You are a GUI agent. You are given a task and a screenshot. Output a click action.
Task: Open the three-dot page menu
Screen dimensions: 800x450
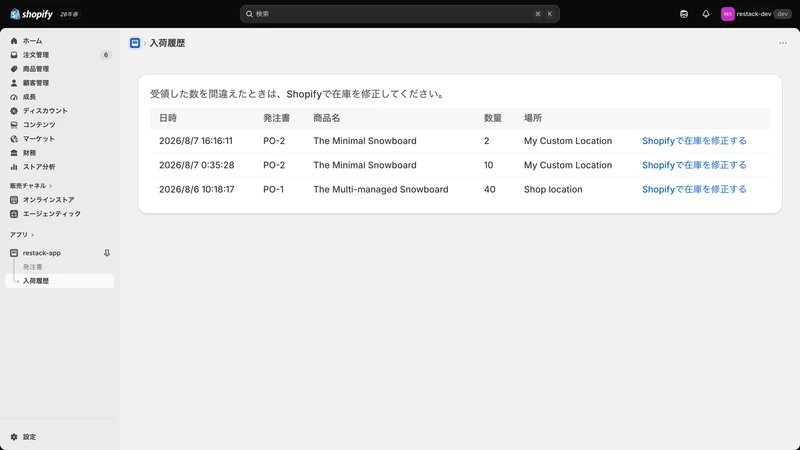tap(783, 43)
